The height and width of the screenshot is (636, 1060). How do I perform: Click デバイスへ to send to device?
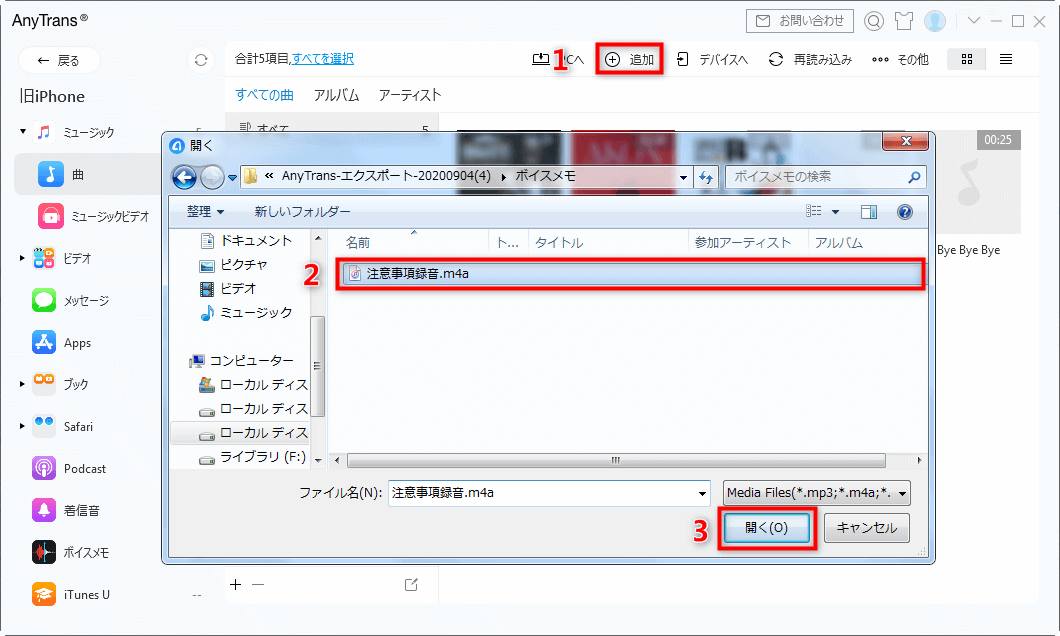click(712, 59)
